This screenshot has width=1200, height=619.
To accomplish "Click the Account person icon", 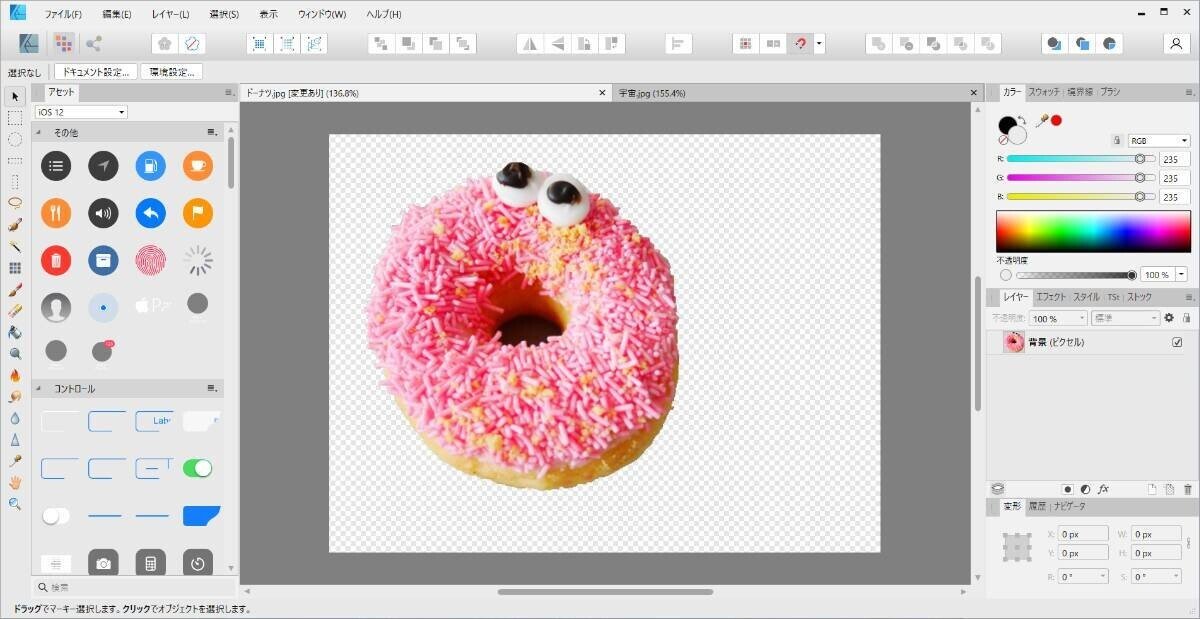I will [x=1176, y=44].
